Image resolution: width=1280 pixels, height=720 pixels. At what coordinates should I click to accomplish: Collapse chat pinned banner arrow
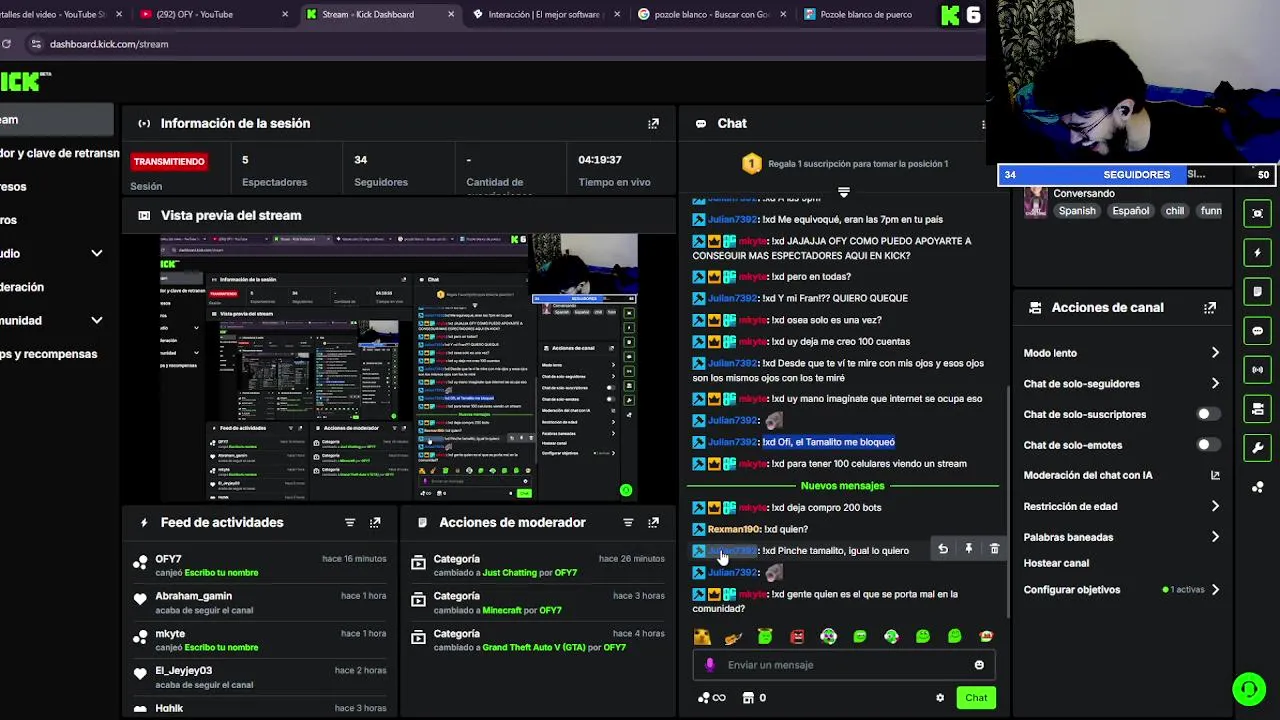(844, 191)
